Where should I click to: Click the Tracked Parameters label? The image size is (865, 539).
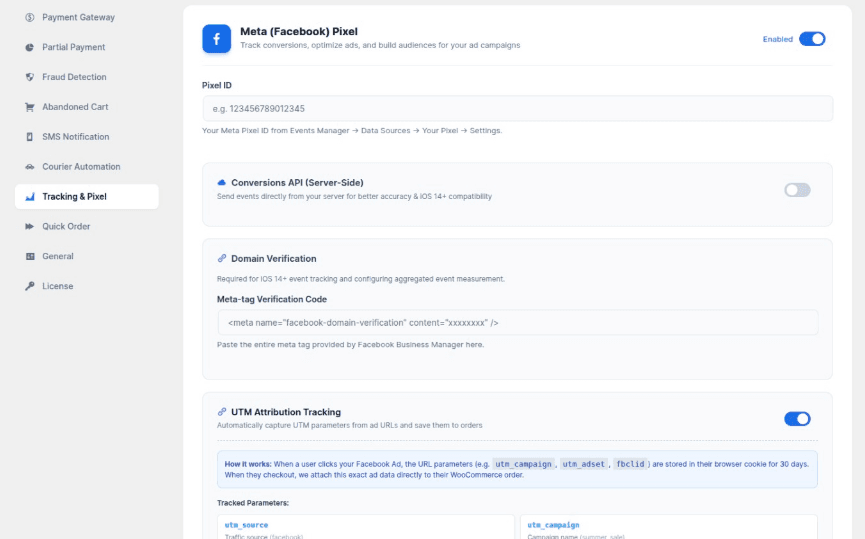[253, 503]
